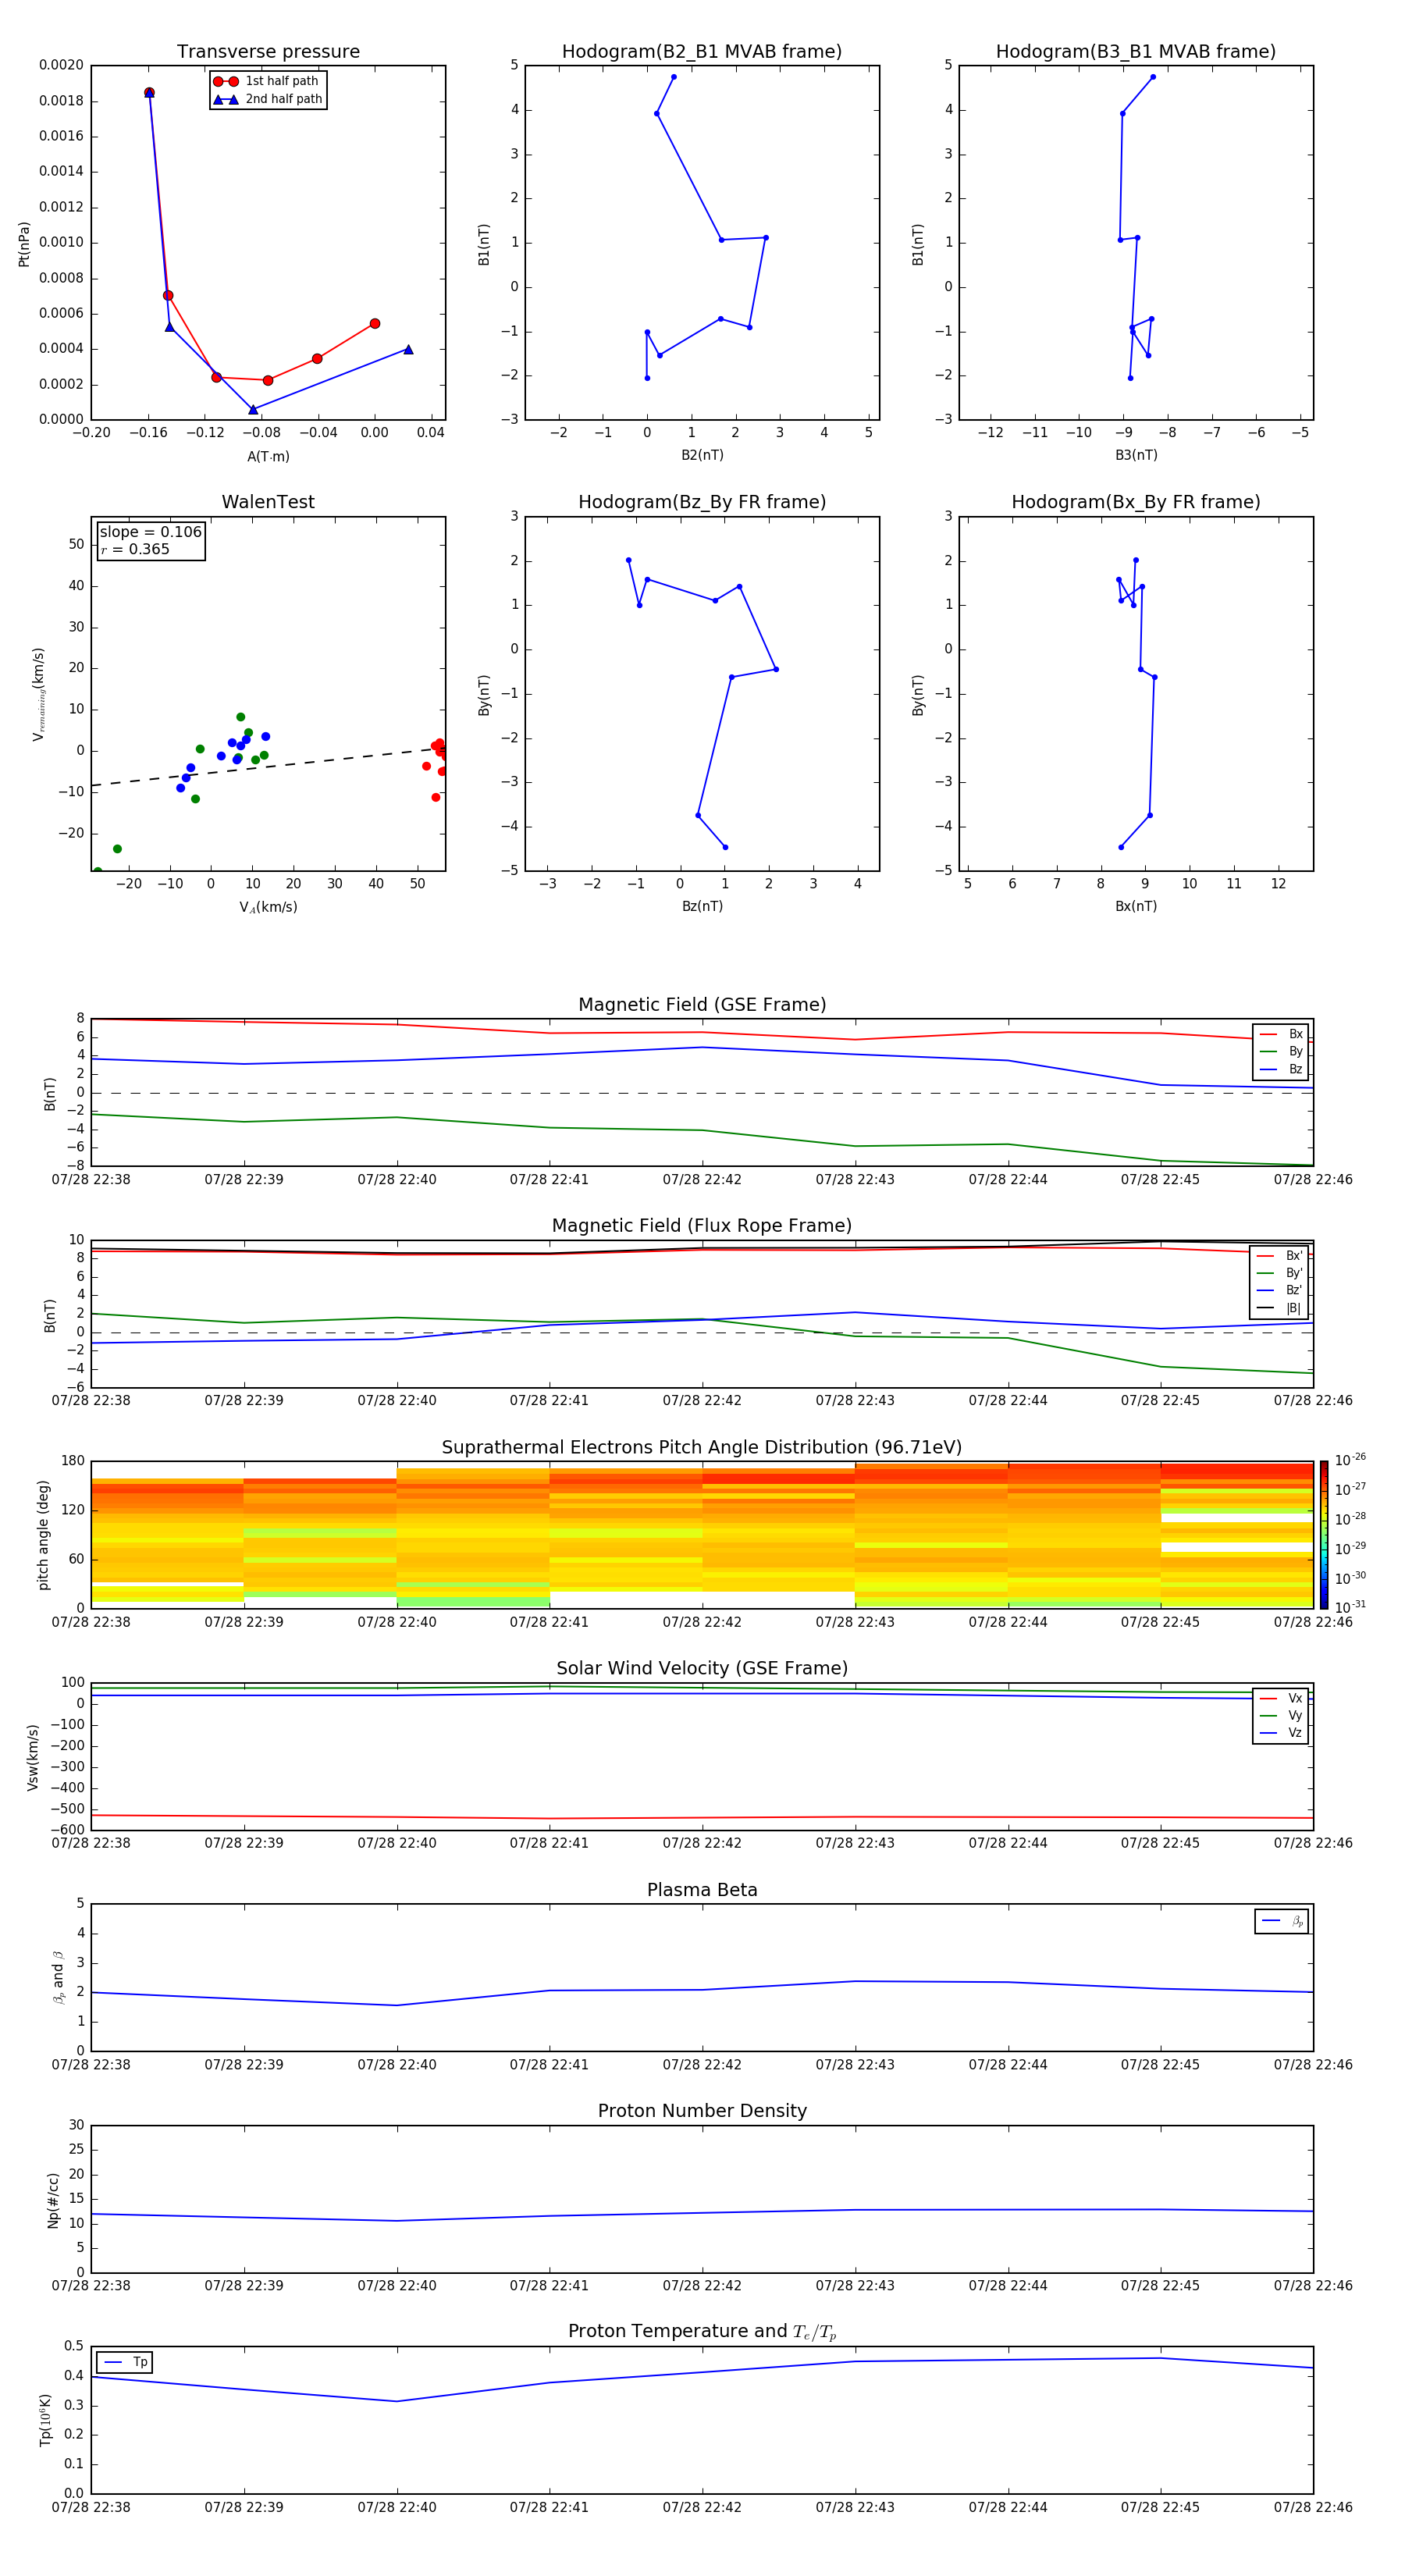
Task: Click the 'Plasma Beta' panel title
Action: coord(702,1890)
